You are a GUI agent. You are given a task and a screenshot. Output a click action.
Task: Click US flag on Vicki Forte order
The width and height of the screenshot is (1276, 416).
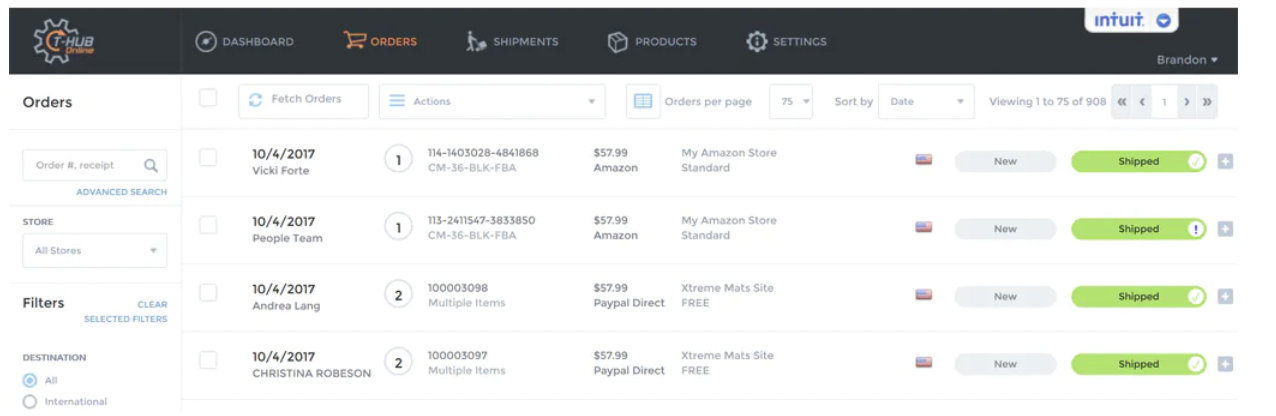924,160
